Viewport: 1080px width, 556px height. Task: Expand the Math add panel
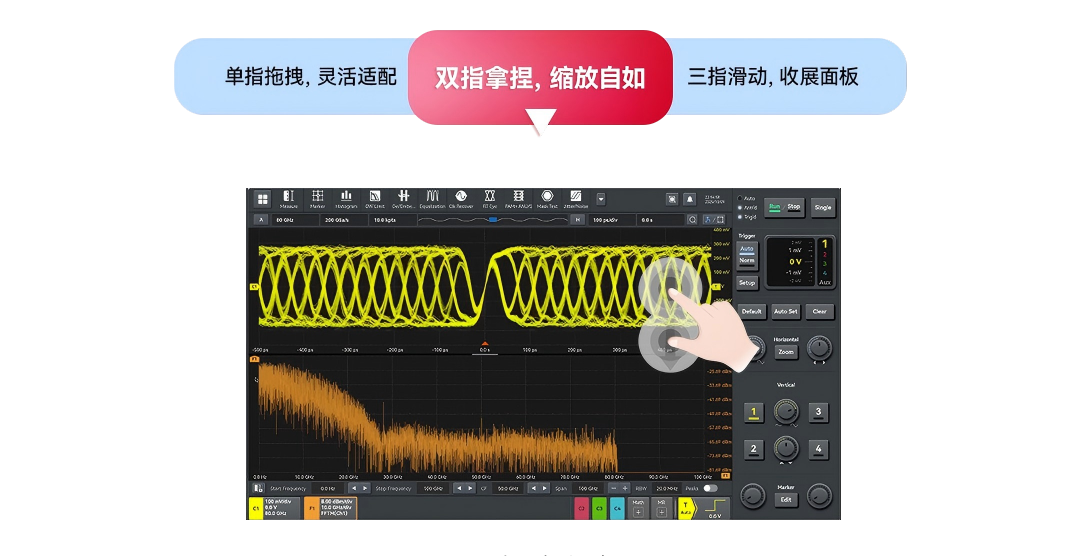click(x=638, y=509)
